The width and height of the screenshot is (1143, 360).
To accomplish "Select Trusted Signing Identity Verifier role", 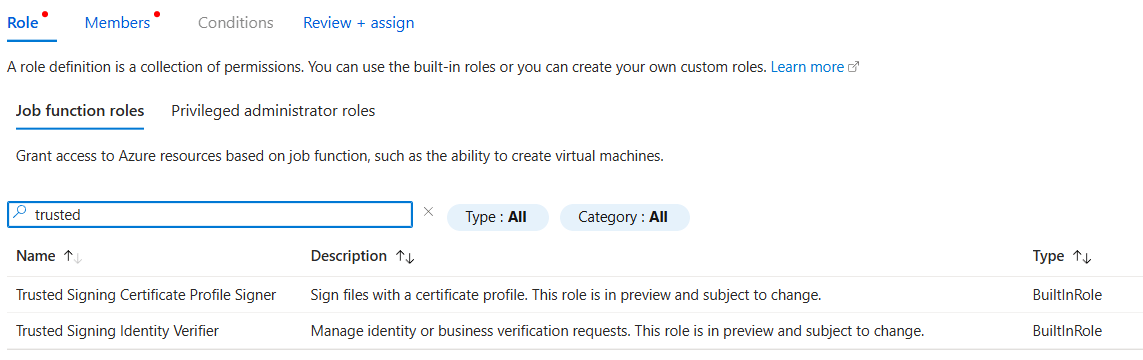I will click(117, 331).
